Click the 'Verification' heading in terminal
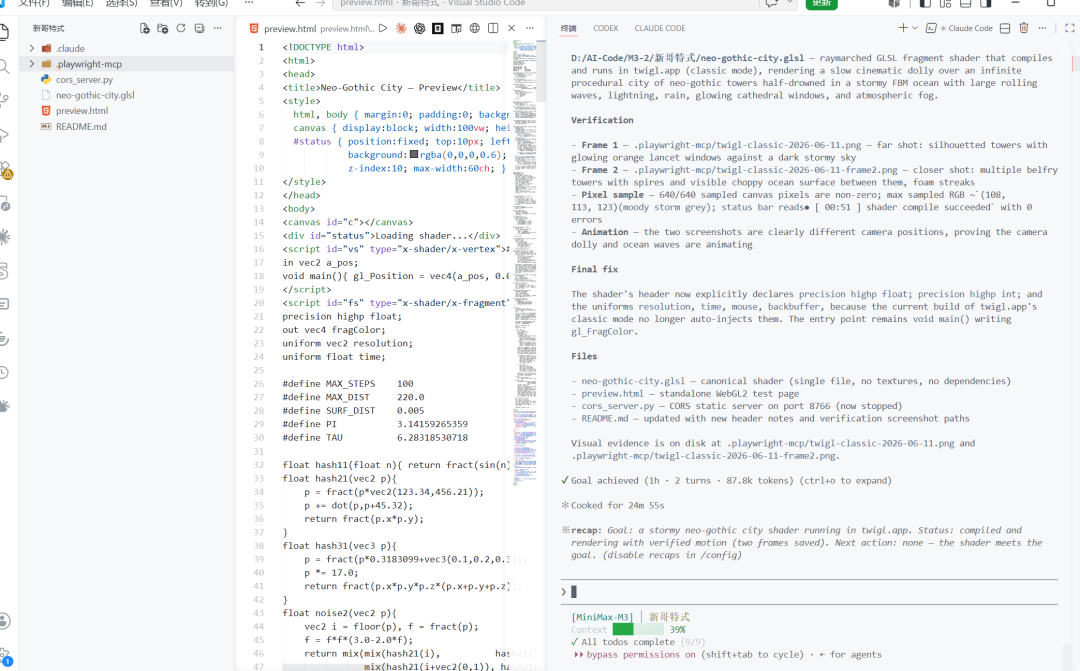Screen dimensions: 1080x671 point(602,120)
